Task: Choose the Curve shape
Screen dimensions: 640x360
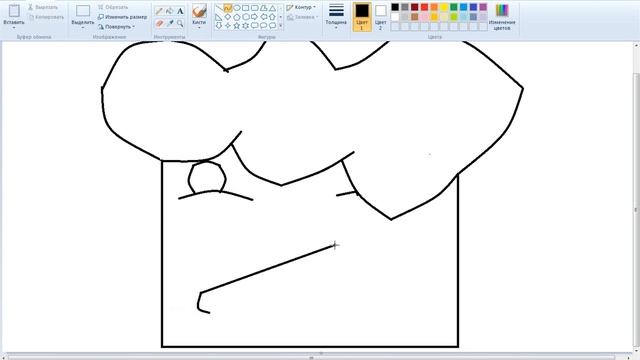Action: click(228, 8)
